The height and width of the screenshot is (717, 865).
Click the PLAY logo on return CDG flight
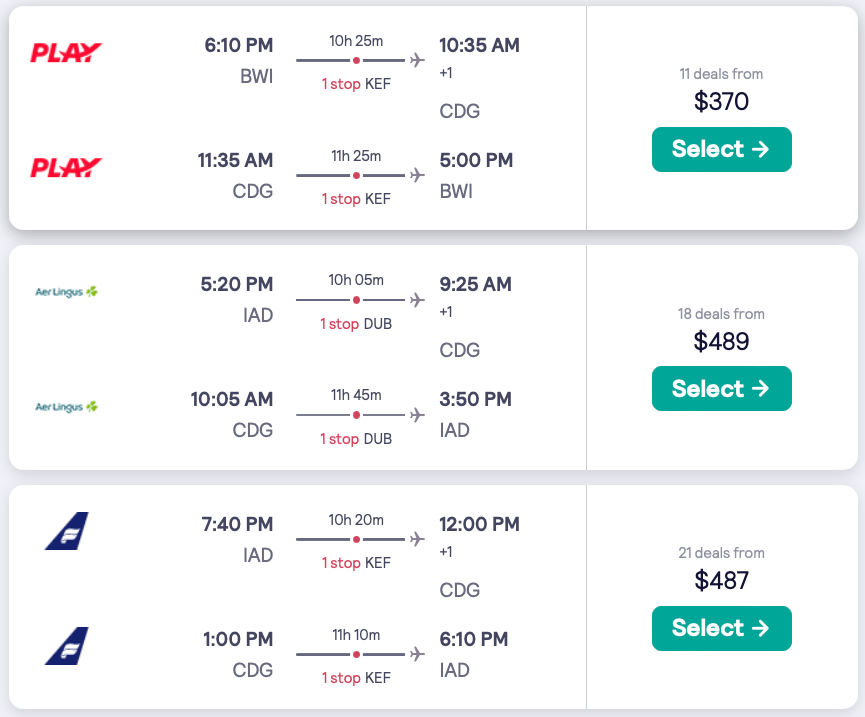(x=66, y=167)
